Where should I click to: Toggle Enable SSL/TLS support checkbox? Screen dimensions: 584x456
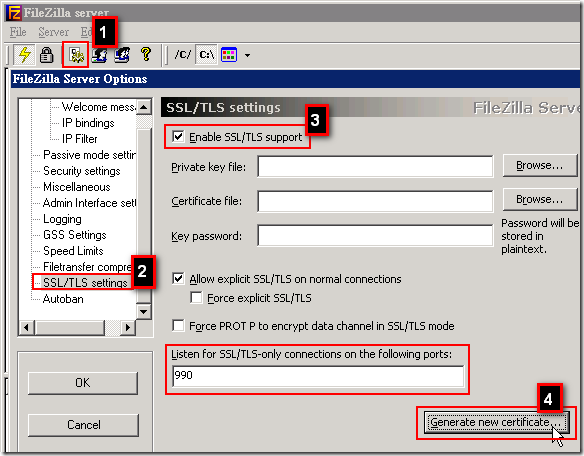tap(178, 137)
